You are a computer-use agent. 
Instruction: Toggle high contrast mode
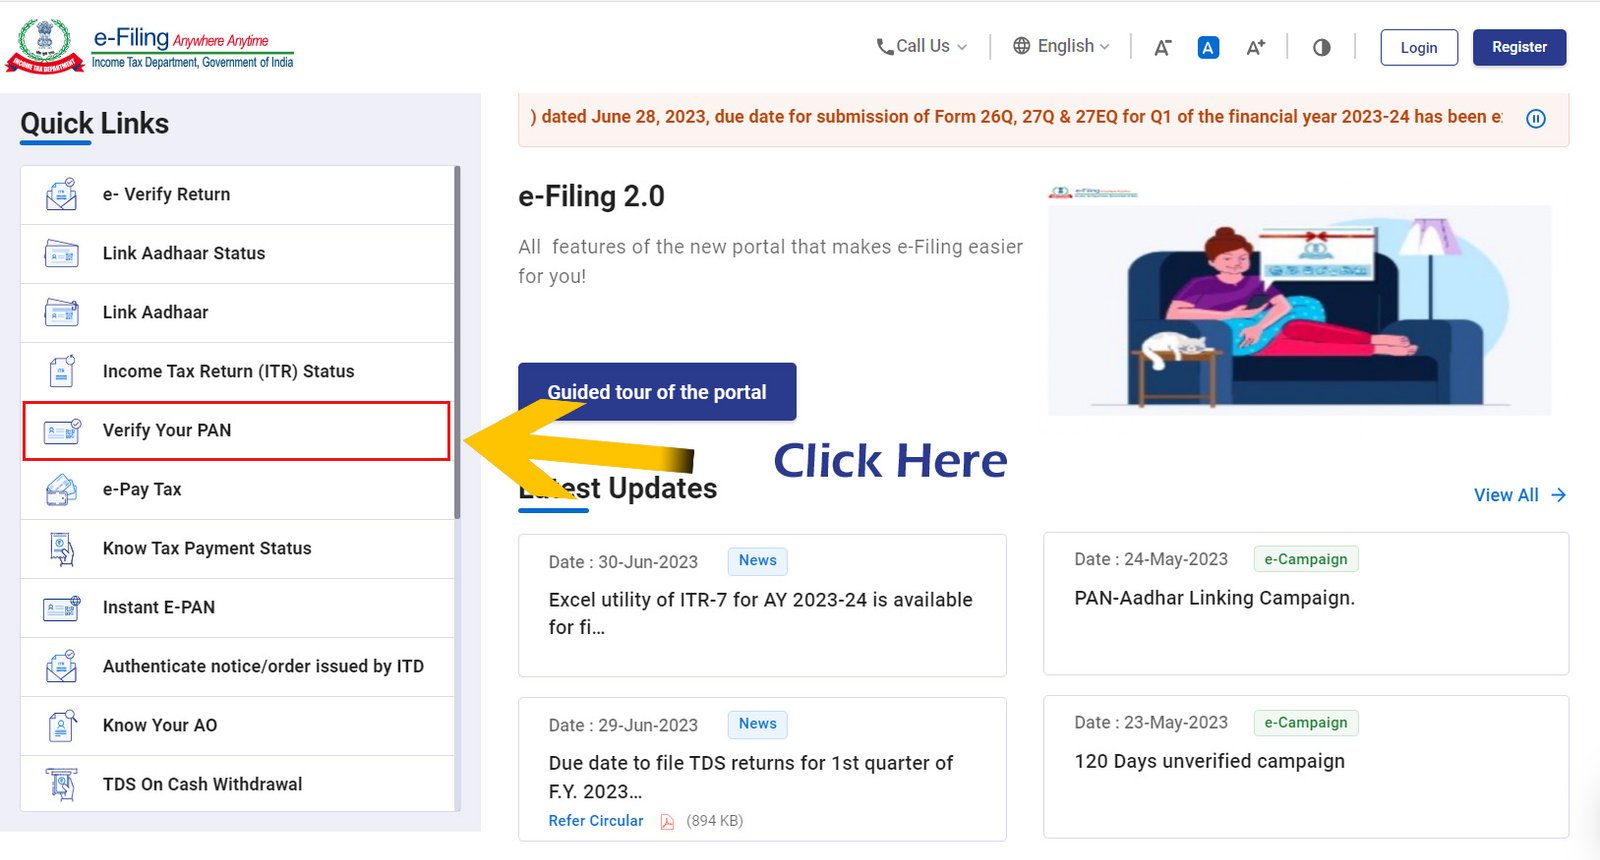(x=1321, y=47)
